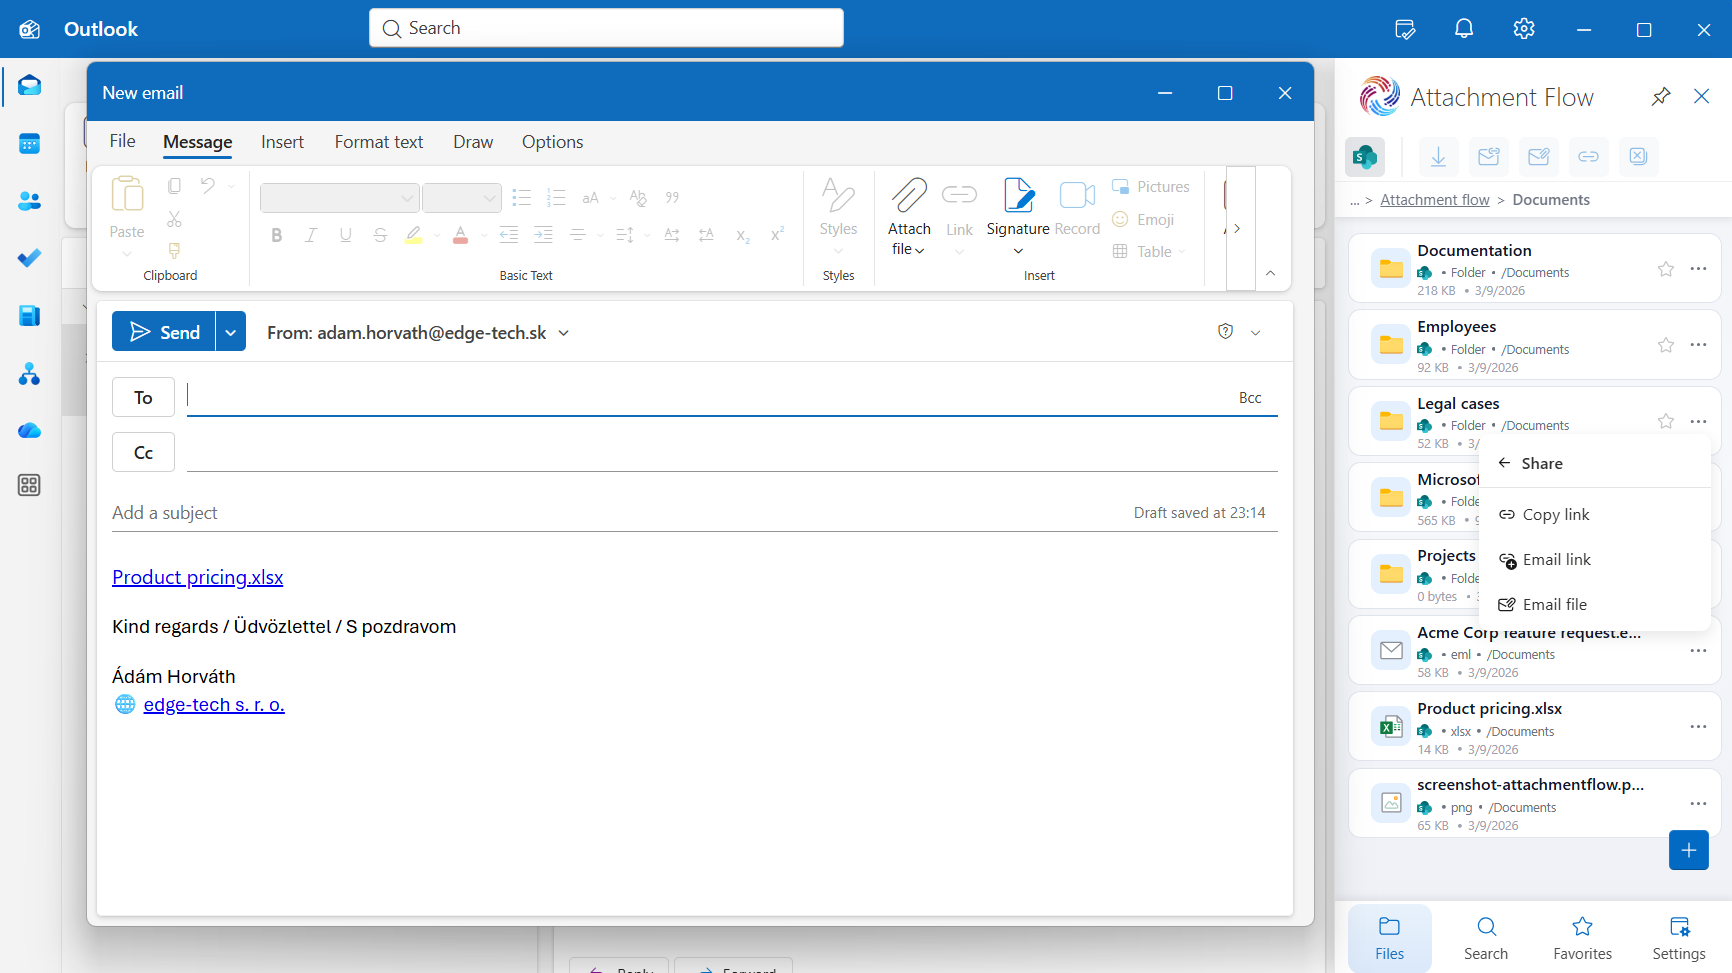Open People from the Outlook sidebar
This screenshot has height=973, width=1732.
click(29, 201)
